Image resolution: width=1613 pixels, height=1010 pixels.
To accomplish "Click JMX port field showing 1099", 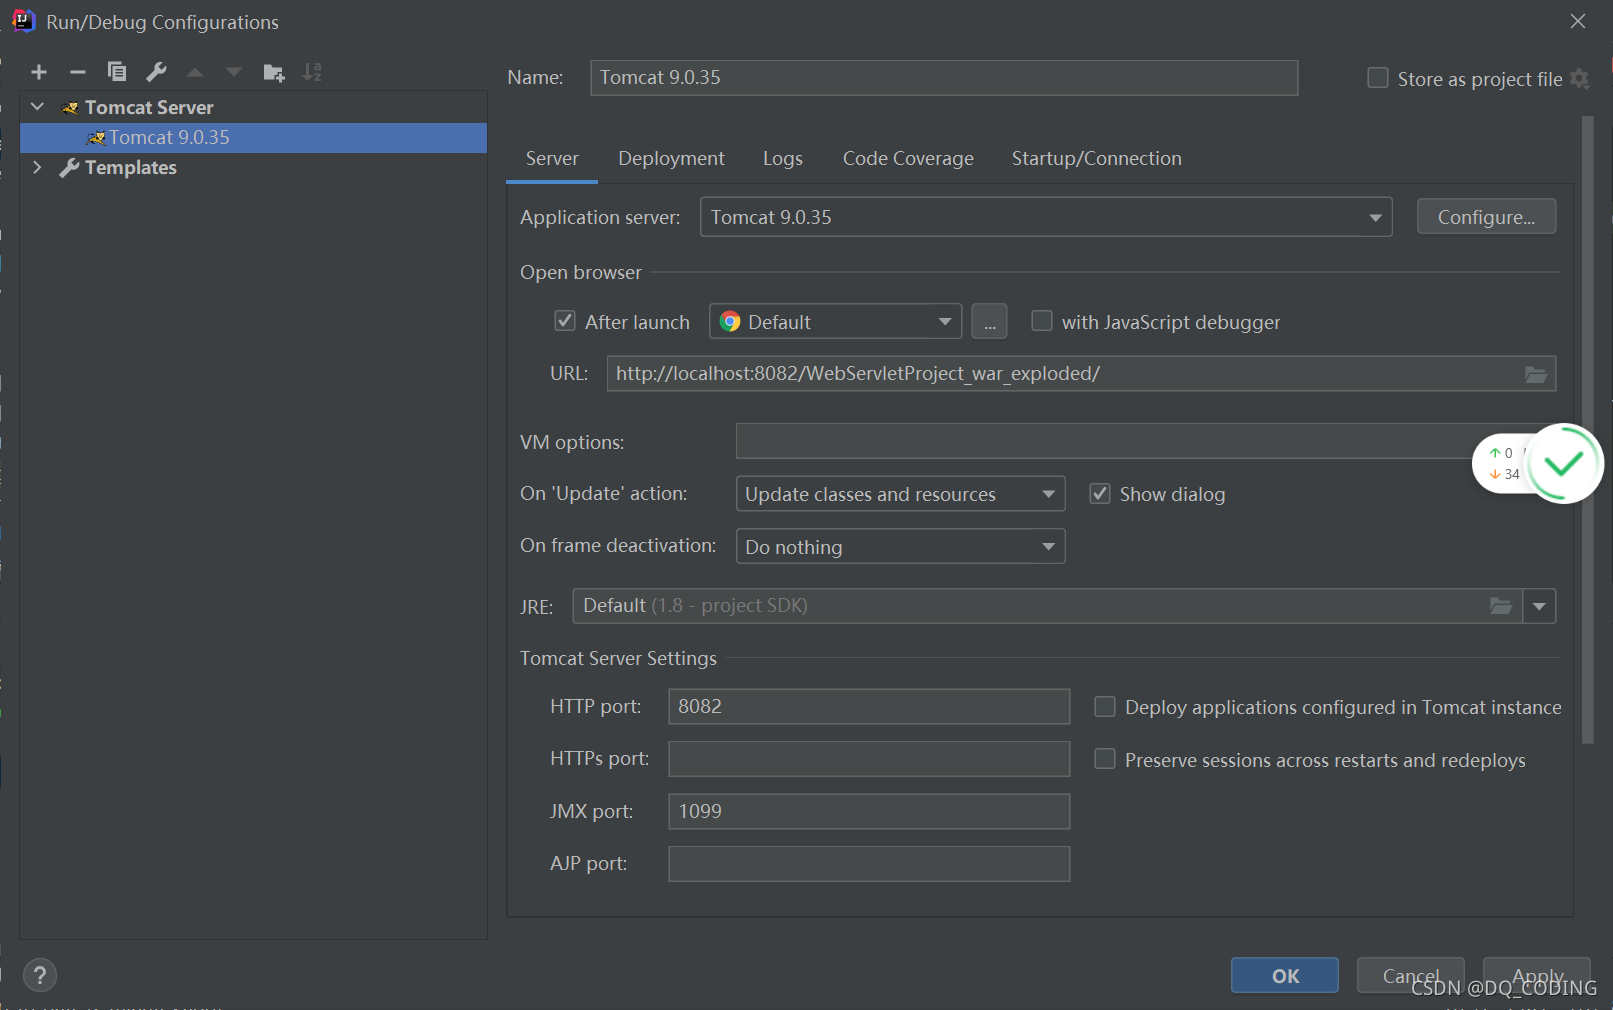I will [x=869, y=811].
